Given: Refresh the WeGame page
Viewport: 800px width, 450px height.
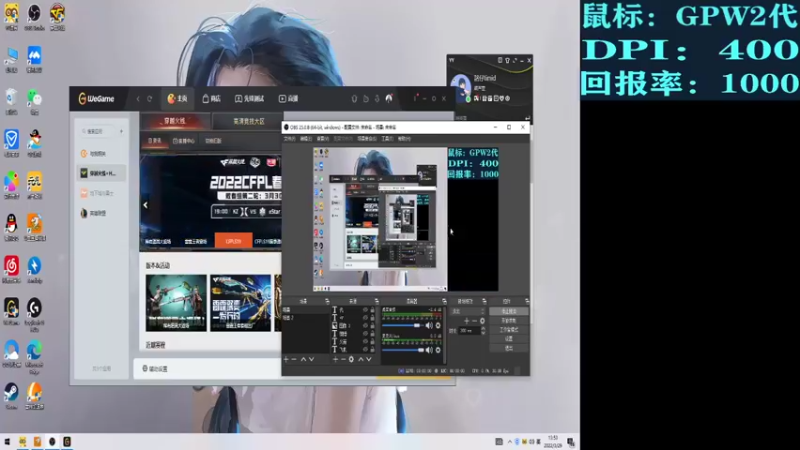Looking at the screenshot, I should pos(149,98).
